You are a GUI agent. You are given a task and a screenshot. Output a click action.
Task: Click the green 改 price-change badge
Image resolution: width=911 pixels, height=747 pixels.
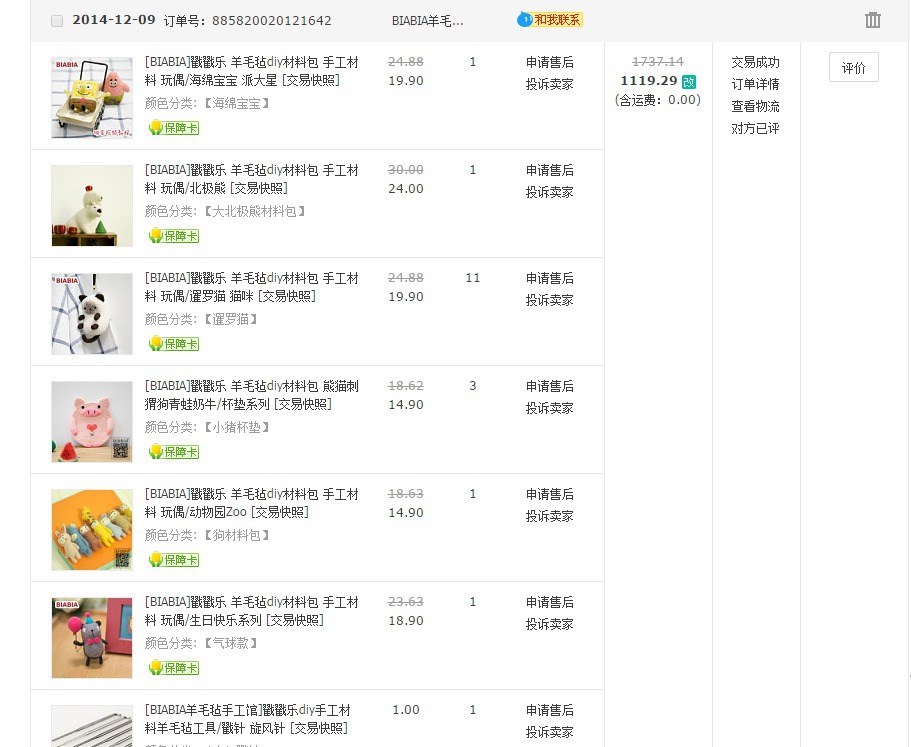pos(689,82)
